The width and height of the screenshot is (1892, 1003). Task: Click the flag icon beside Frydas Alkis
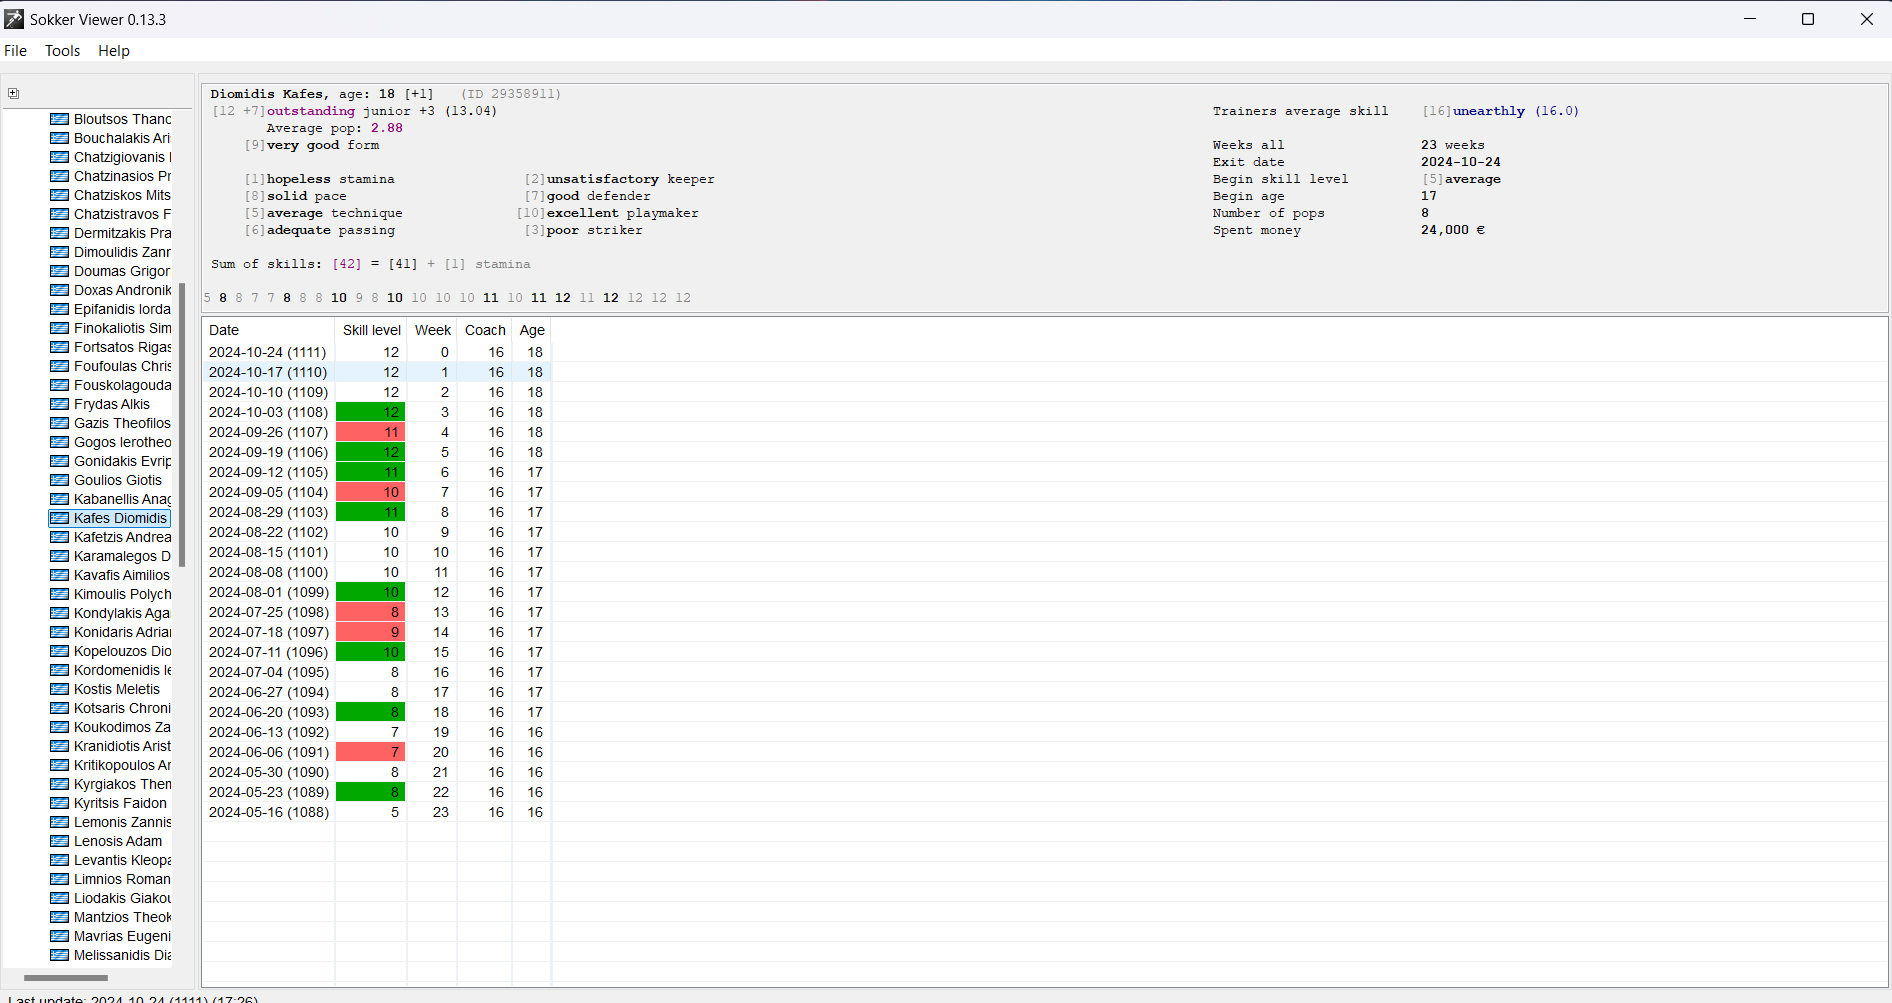60,404
